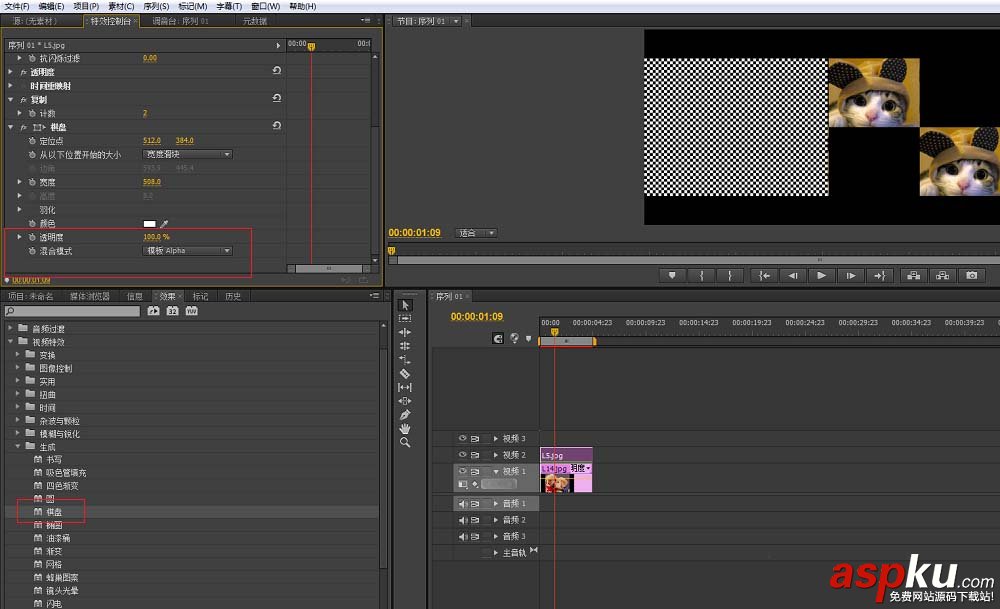Select the Hand tool
The image size is (1000, 609).
coord(405,429)
